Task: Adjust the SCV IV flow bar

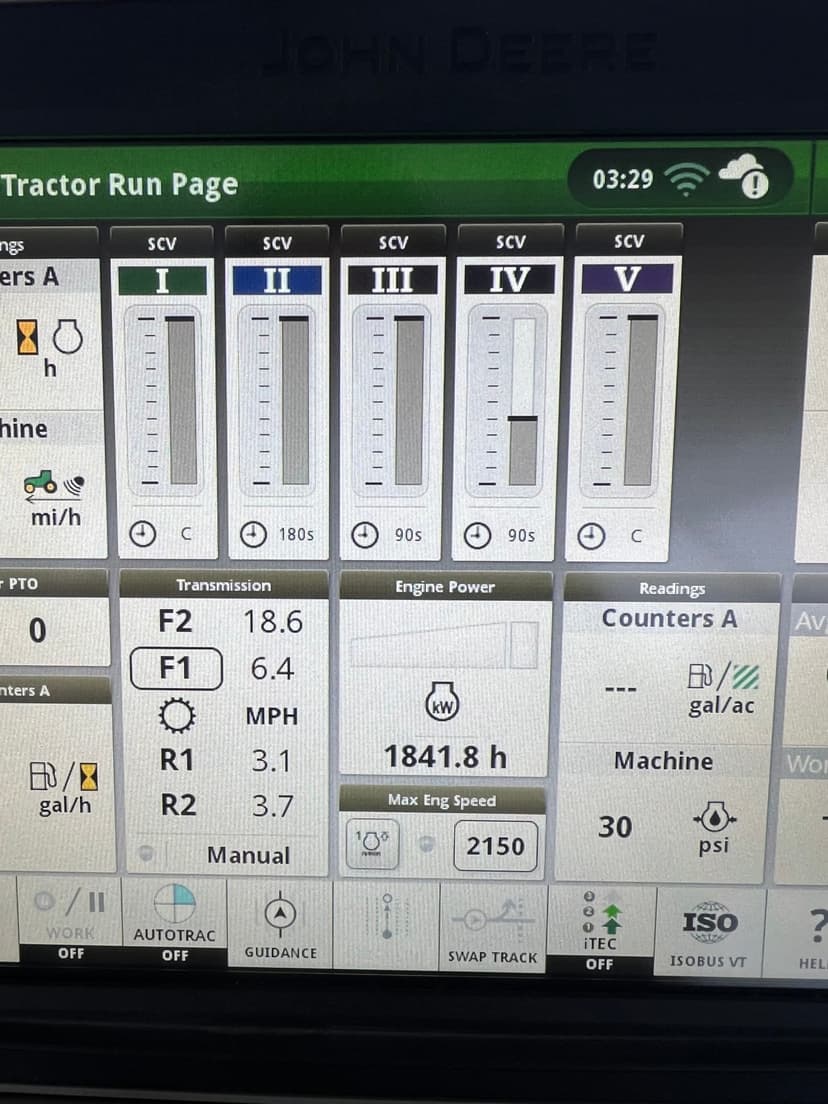Action: (523, 402)
